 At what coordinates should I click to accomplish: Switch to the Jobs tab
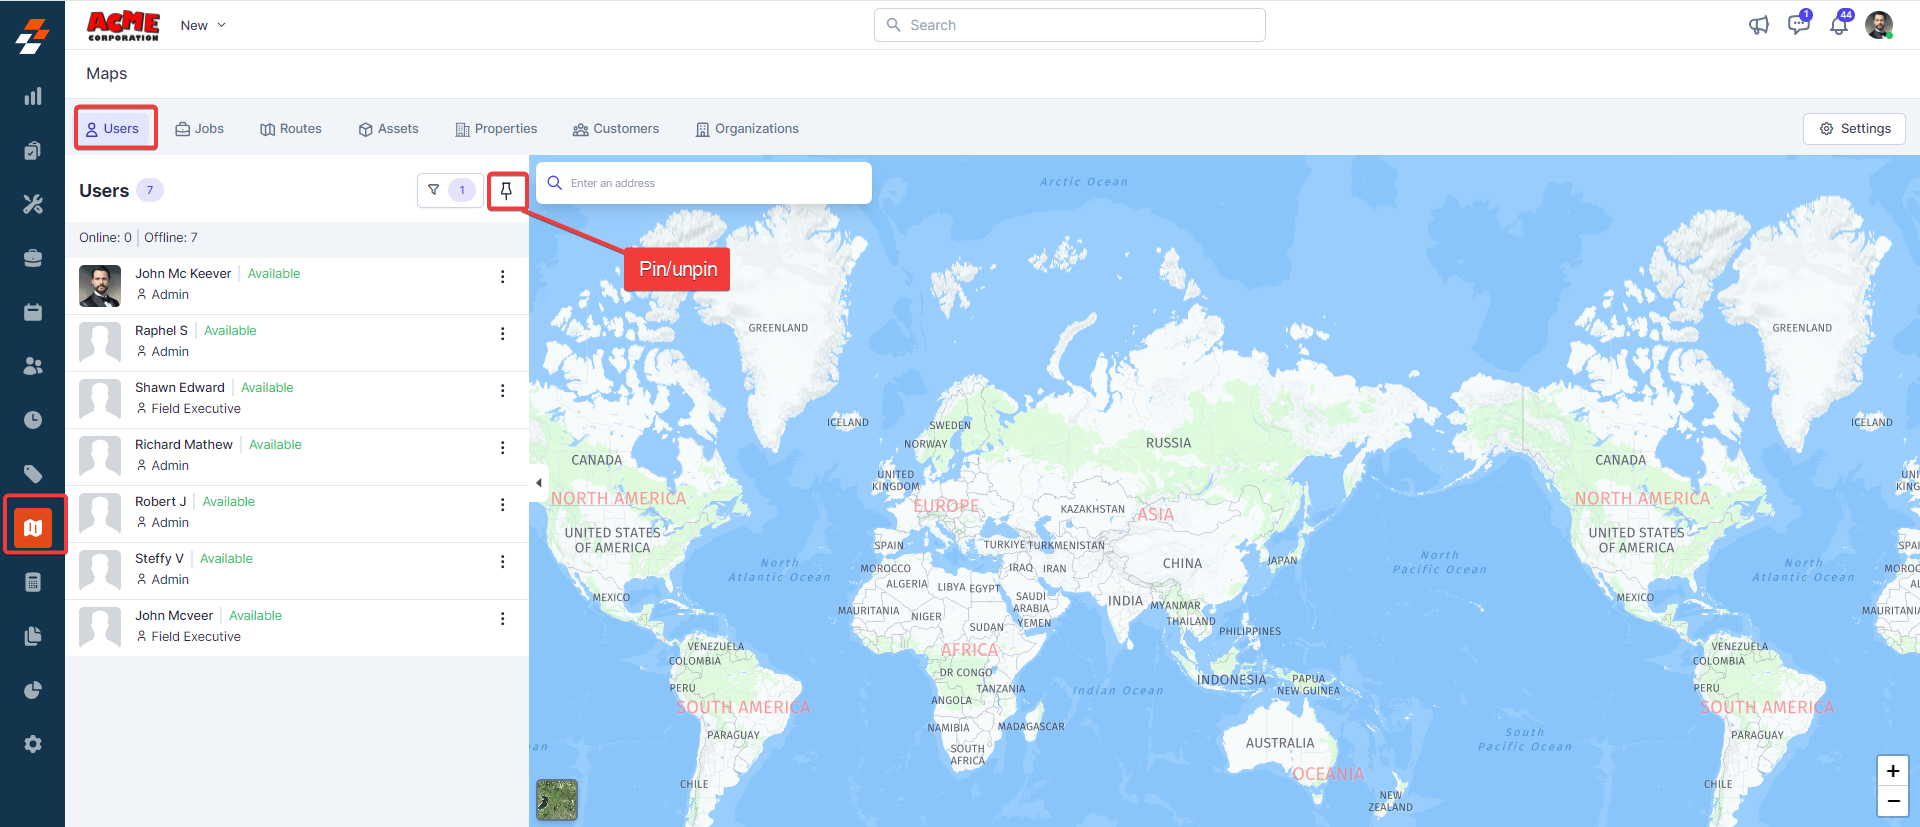pyautogui.click(x=200, y=129)
